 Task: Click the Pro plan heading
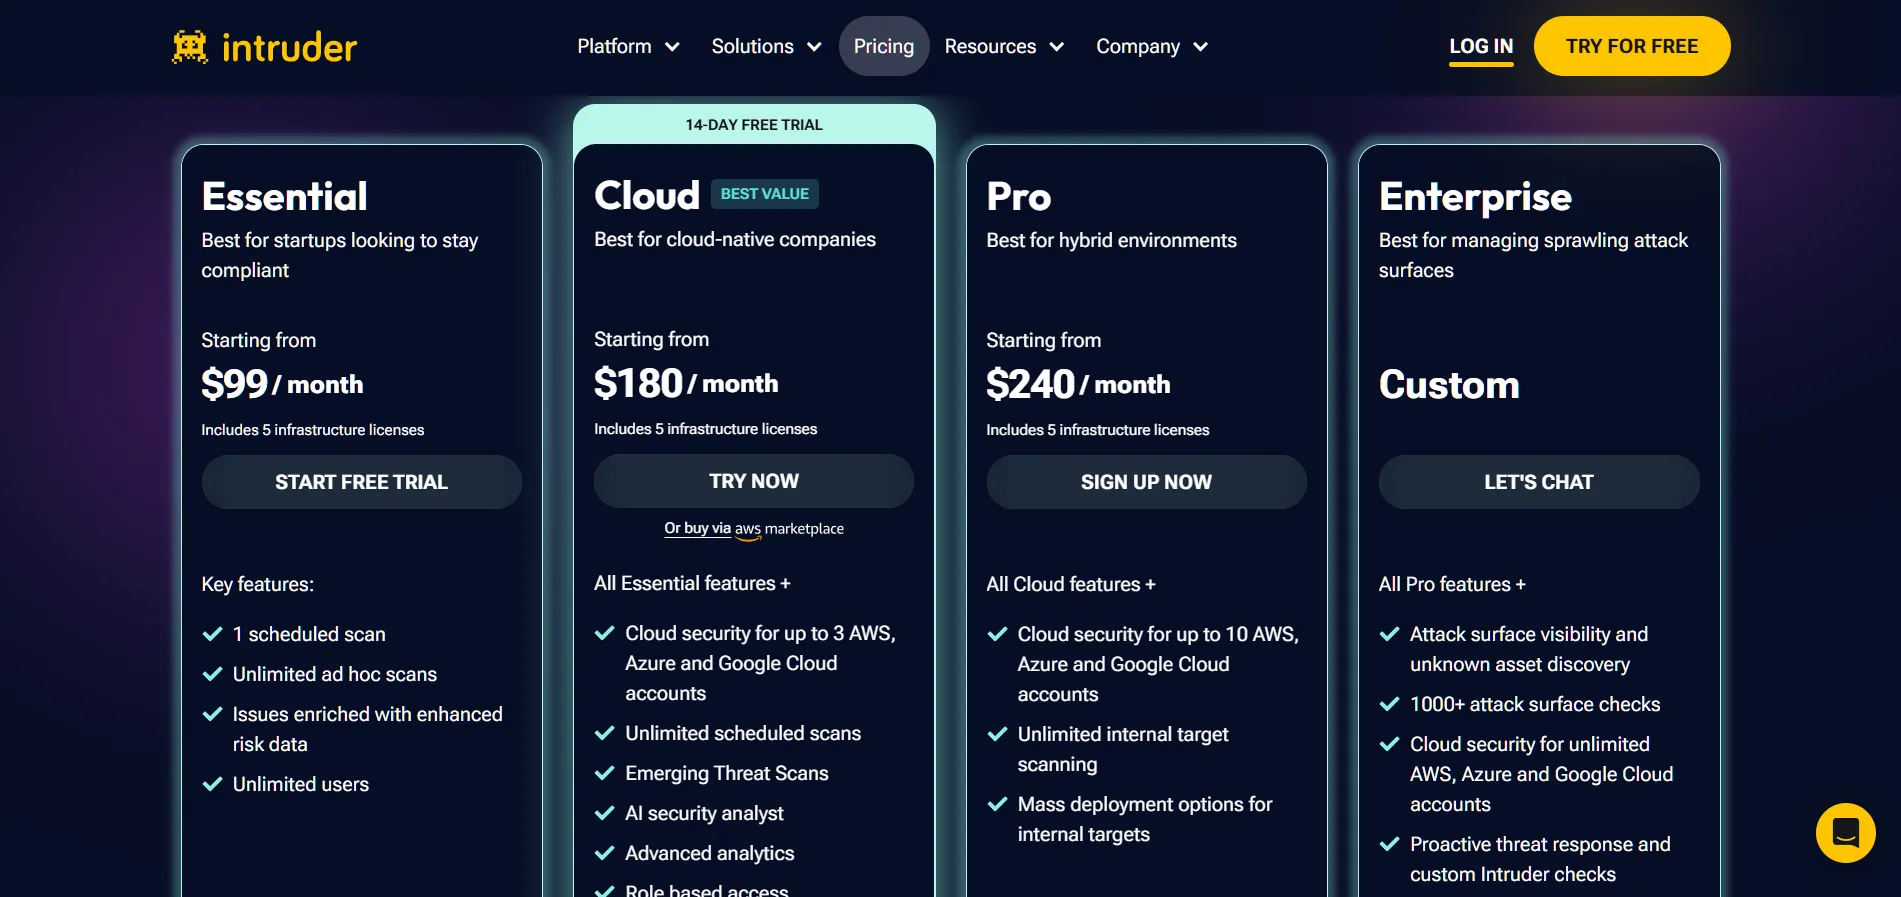pyautogui.click(x=1019, y=196)
